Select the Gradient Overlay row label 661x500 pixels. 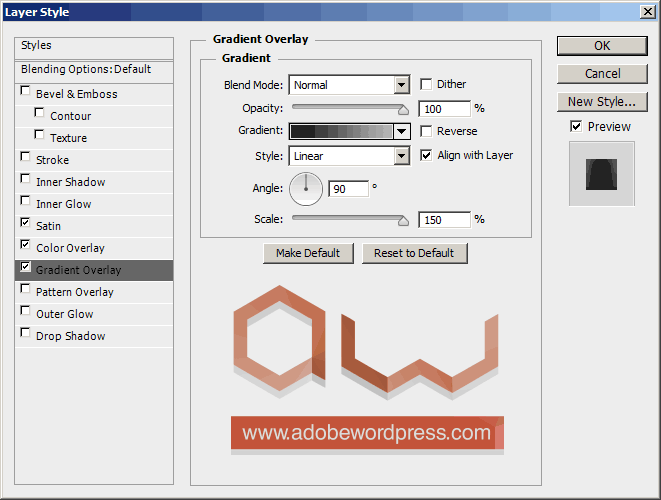[x=78, y=270]
